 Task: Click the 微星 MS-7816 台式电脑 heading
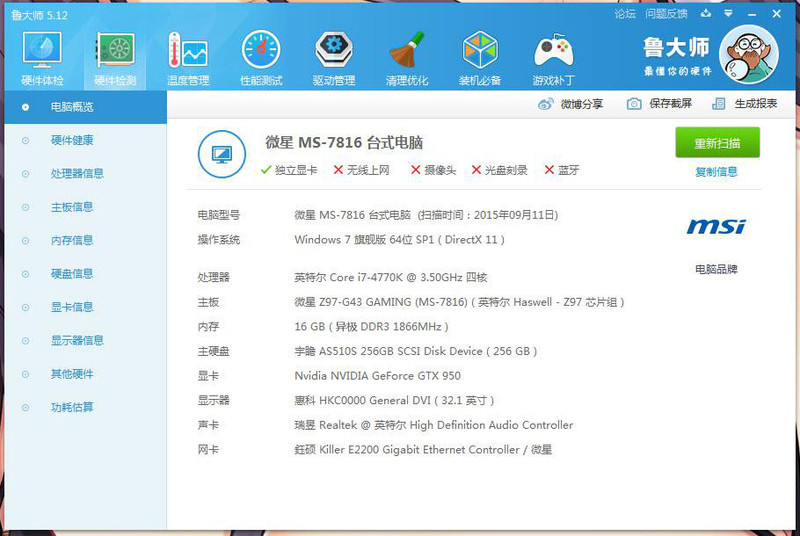(x=344, y=142)
